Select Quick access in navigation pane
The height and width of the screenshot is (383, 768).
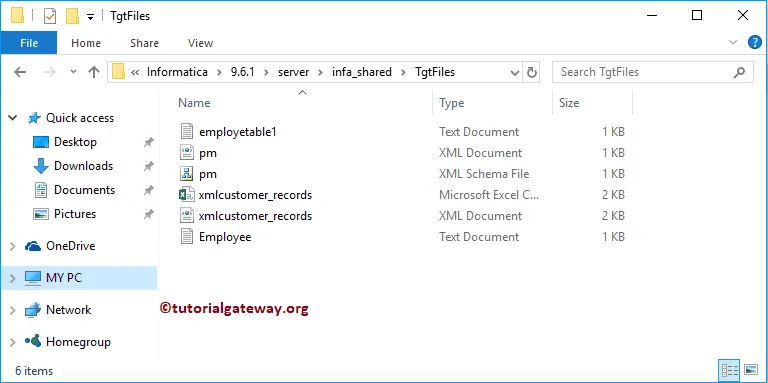coord(79,118)
